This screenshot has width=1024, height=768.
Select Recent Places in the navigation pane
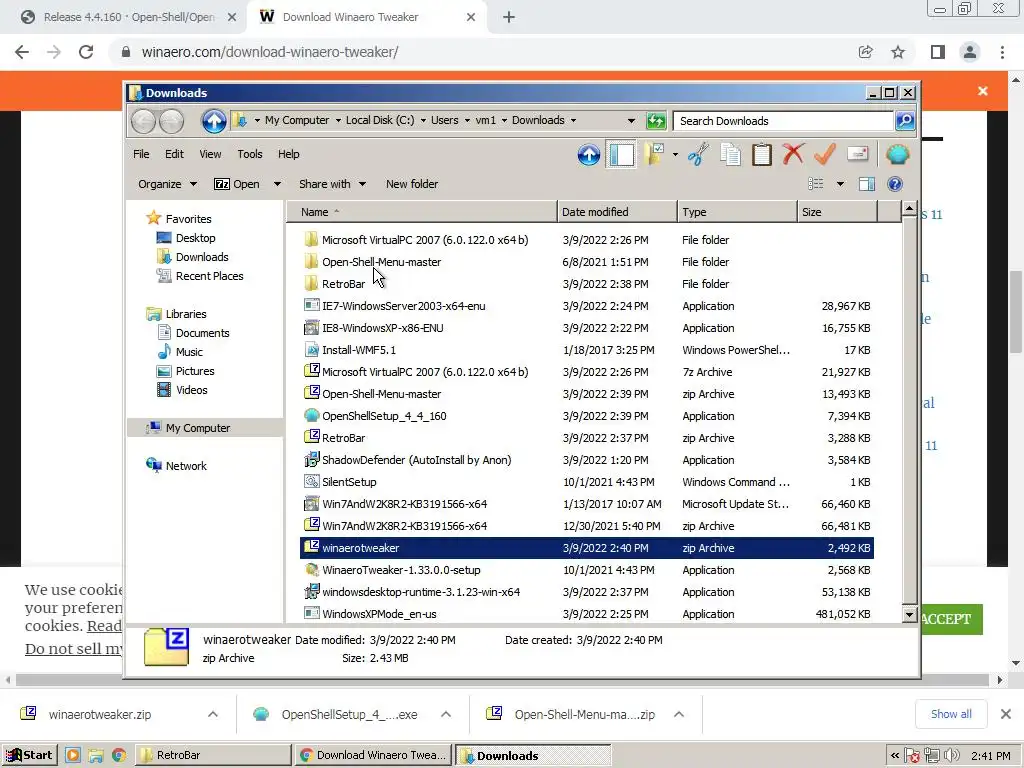click(x=209, y=276)
